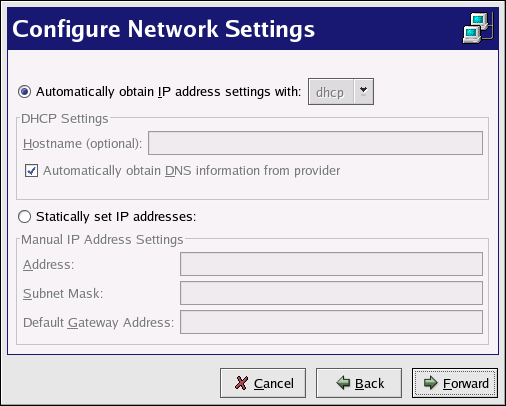Image resolution: width=506 pixels, height=406 pixels.
Task: Click the dhcp combo box text
Action: pyautogui.click(x=330, y=92)
